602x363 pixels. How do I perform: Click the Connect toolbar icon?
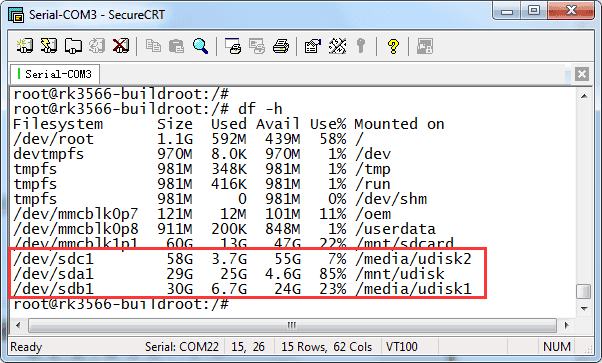click(25, 46)
